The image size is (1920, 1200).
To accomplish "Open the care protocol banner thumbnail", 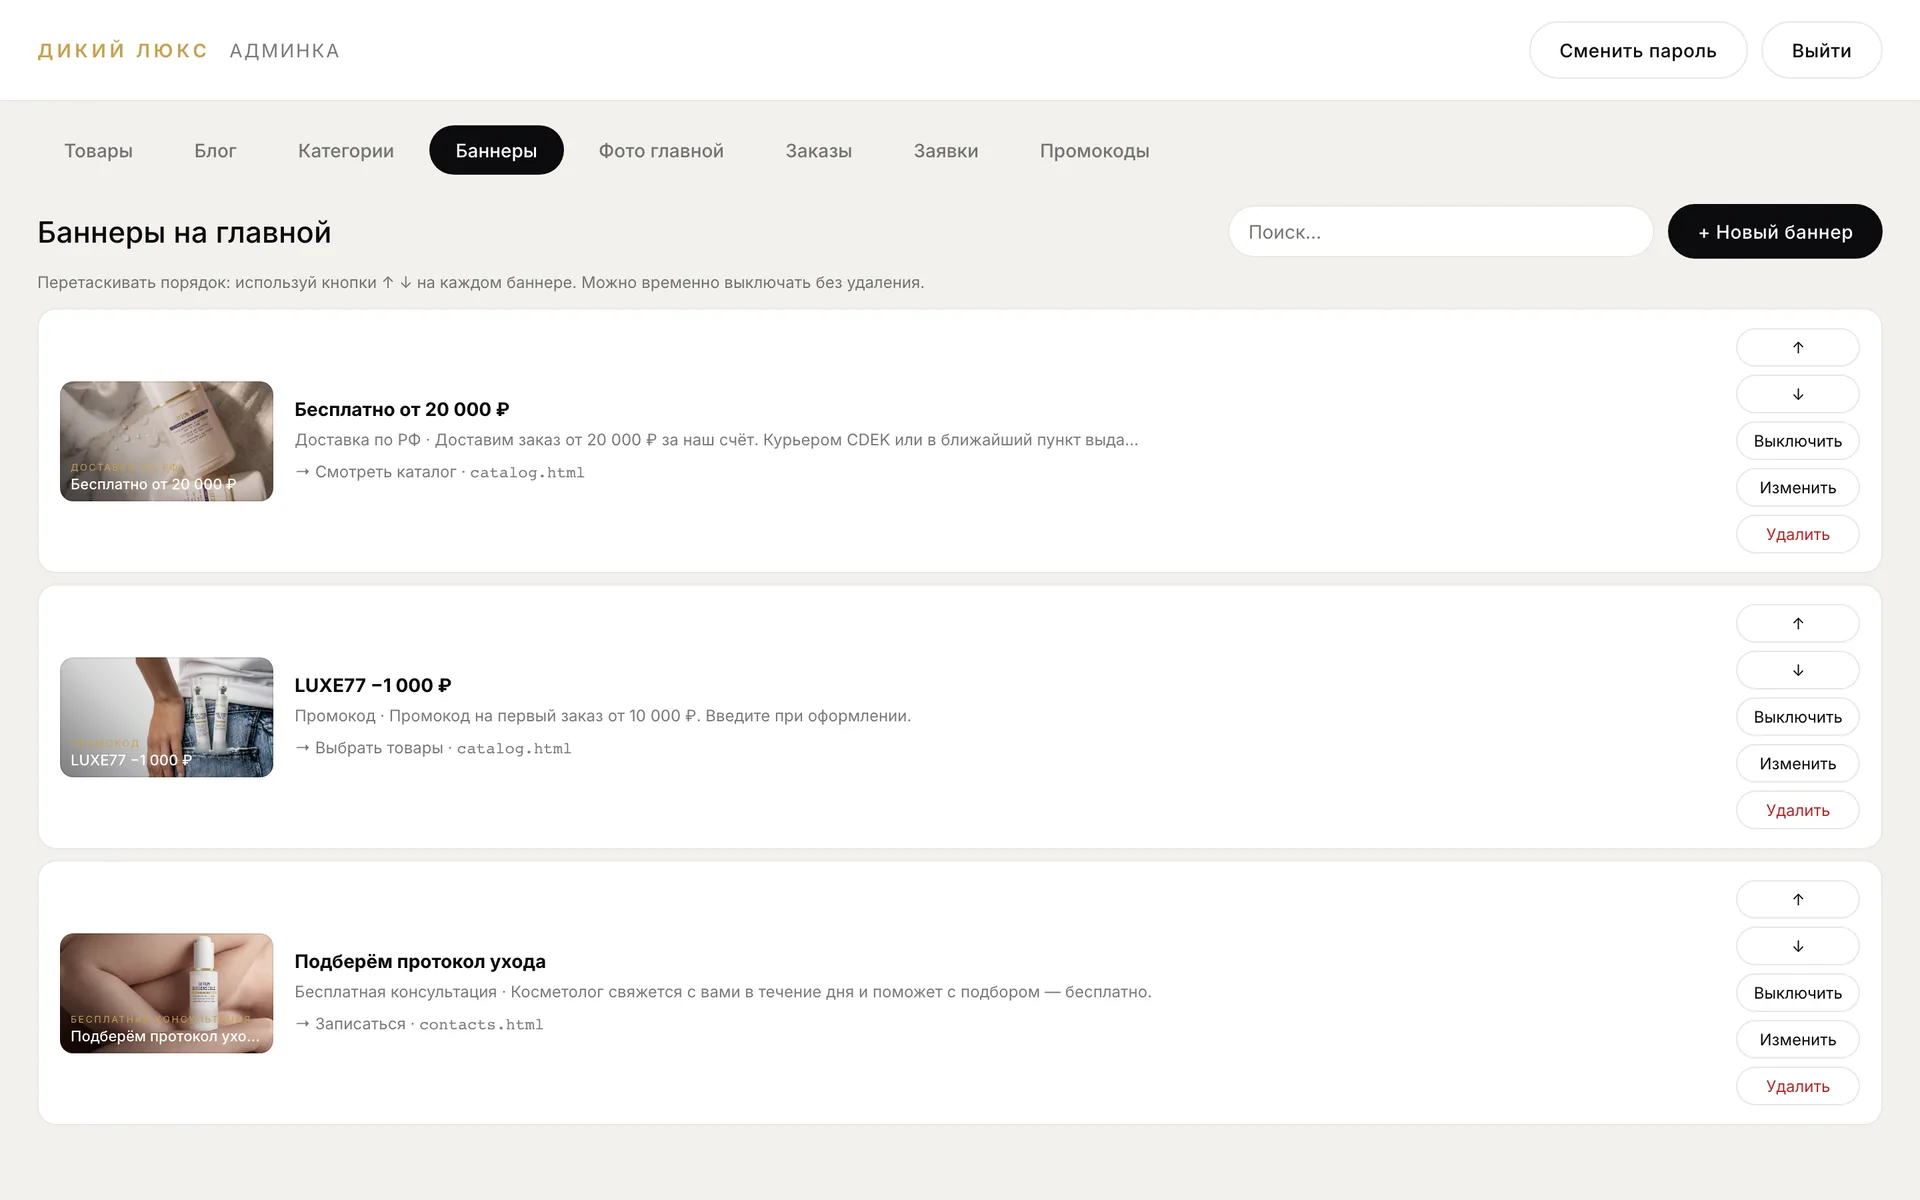I will tap(166, 993).
